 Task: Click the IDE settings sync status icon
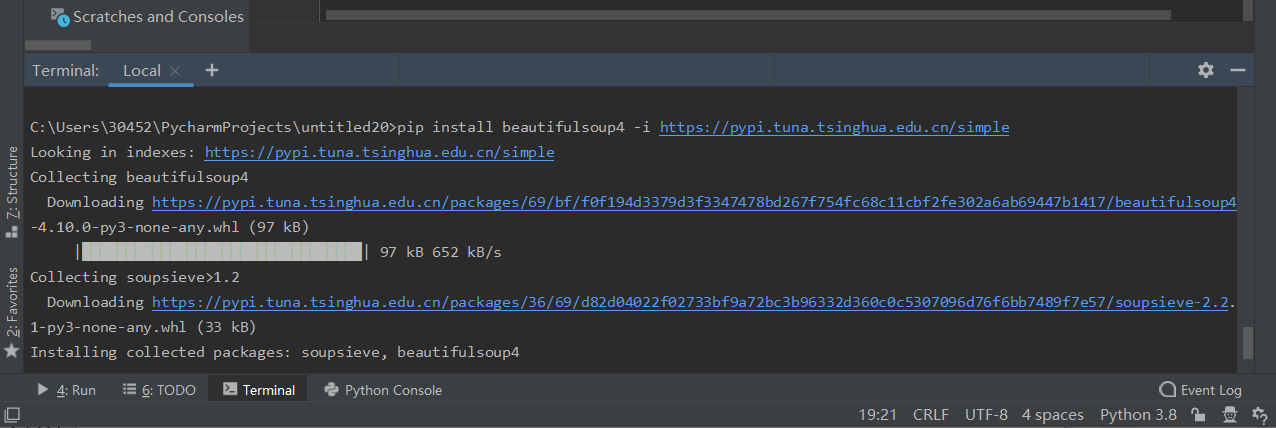(x=1258, y=415)
